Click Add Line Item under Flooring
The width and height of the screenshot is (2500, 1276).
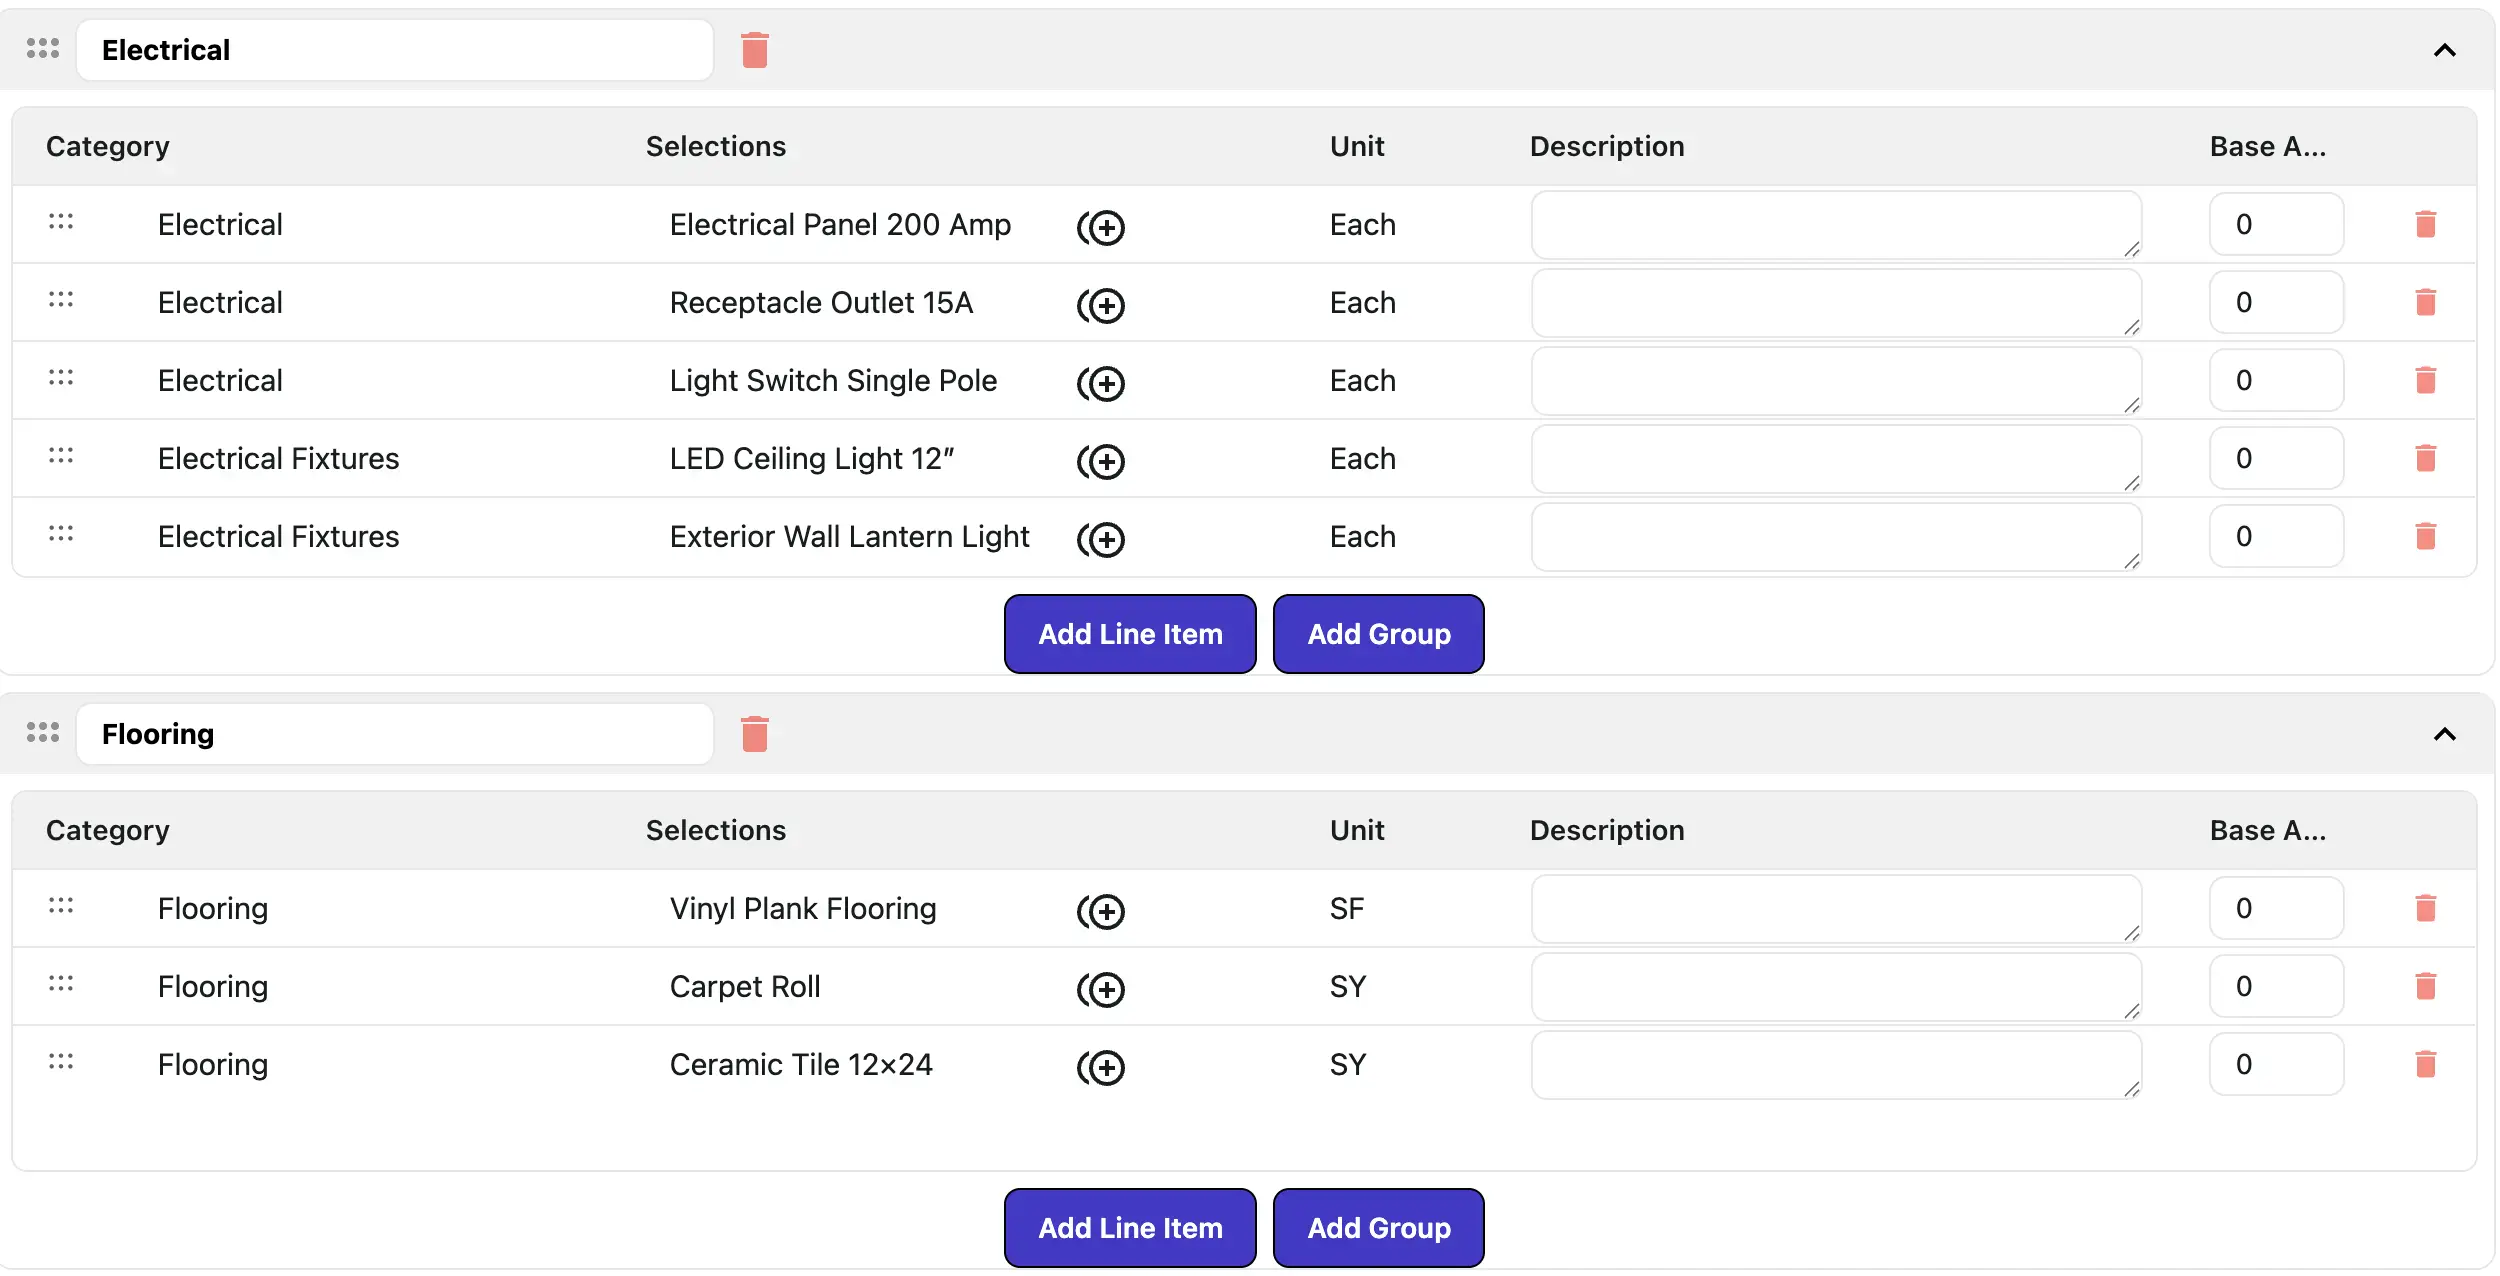coord(1129,1228)
